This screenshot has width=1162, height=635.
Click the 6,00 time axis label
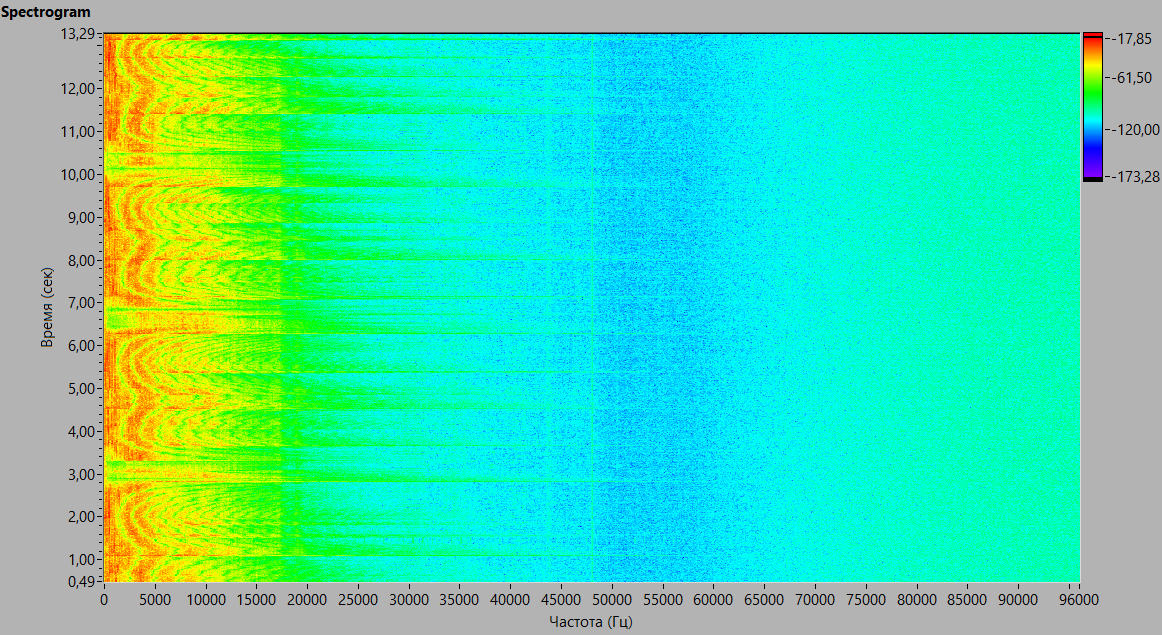pos(84,346)
